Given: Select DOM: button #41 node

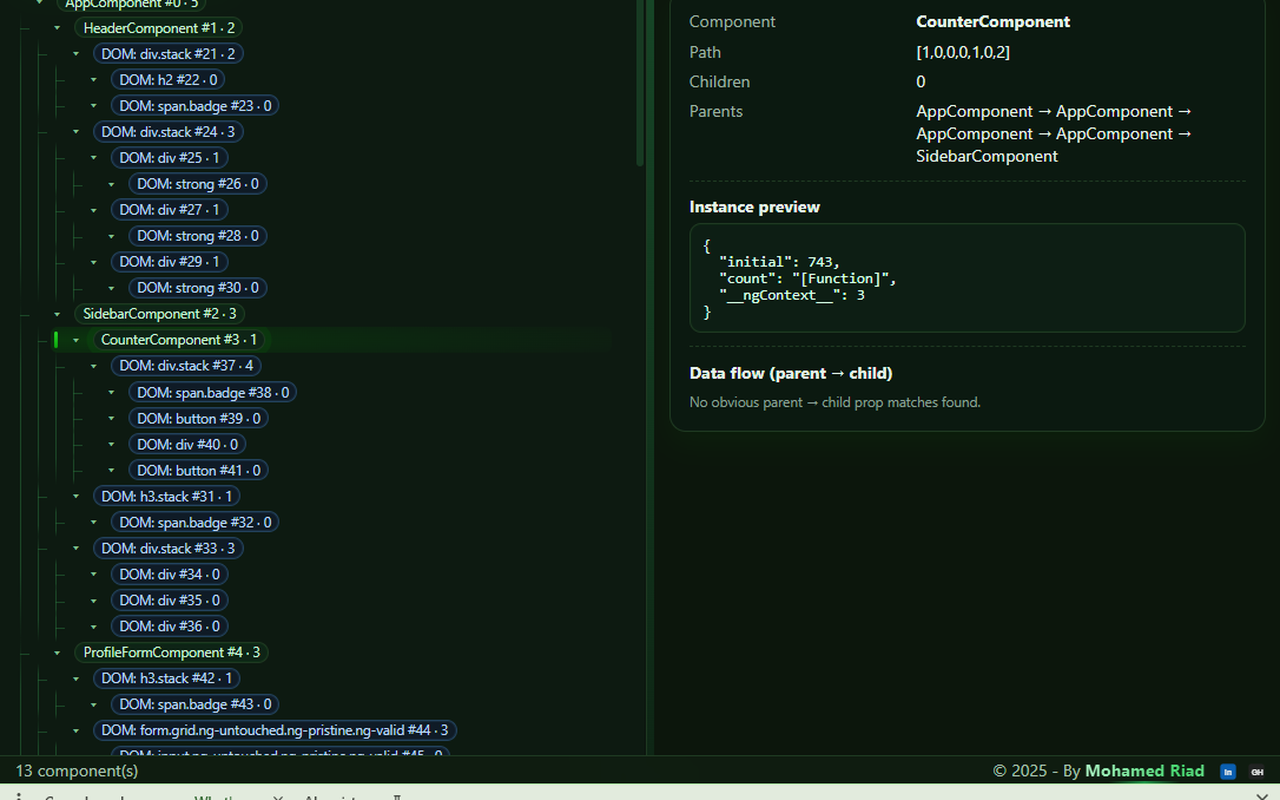Looking at the screenshot, I should 199,470.
